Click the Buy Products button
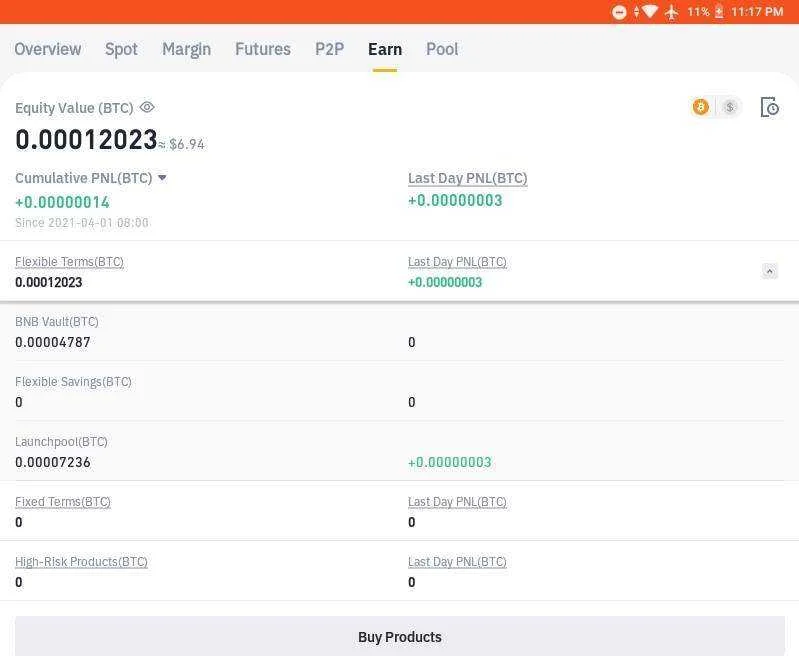The width and height of the screenshot is (799, 656). (400, 636)
